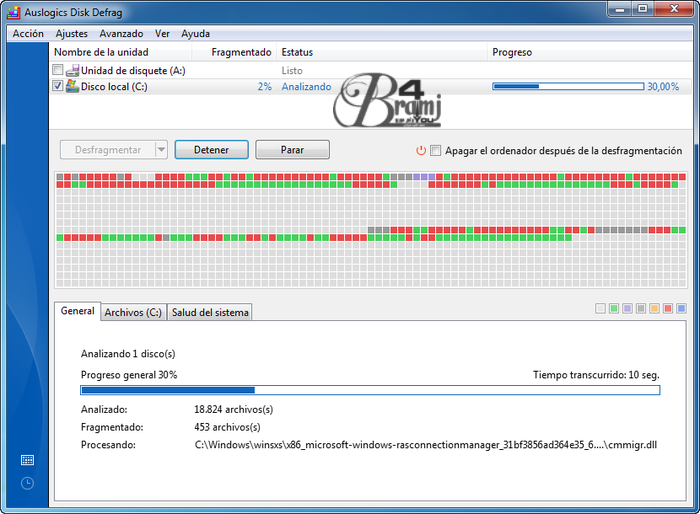Click the Auslogics Disk Defrag title bar icon
This screenshot has width=700, height=514.
[13, 13]
